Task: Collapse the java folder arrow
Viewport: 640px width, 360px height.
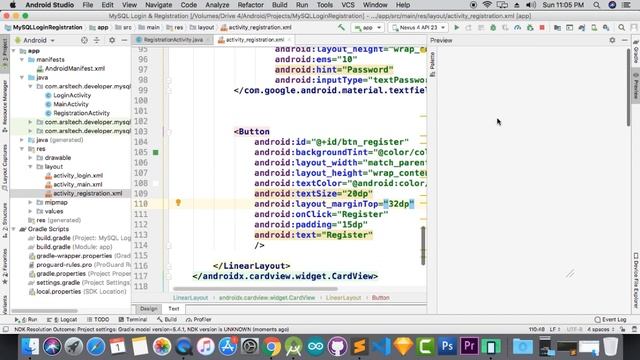Action: [x=22, y=78]
